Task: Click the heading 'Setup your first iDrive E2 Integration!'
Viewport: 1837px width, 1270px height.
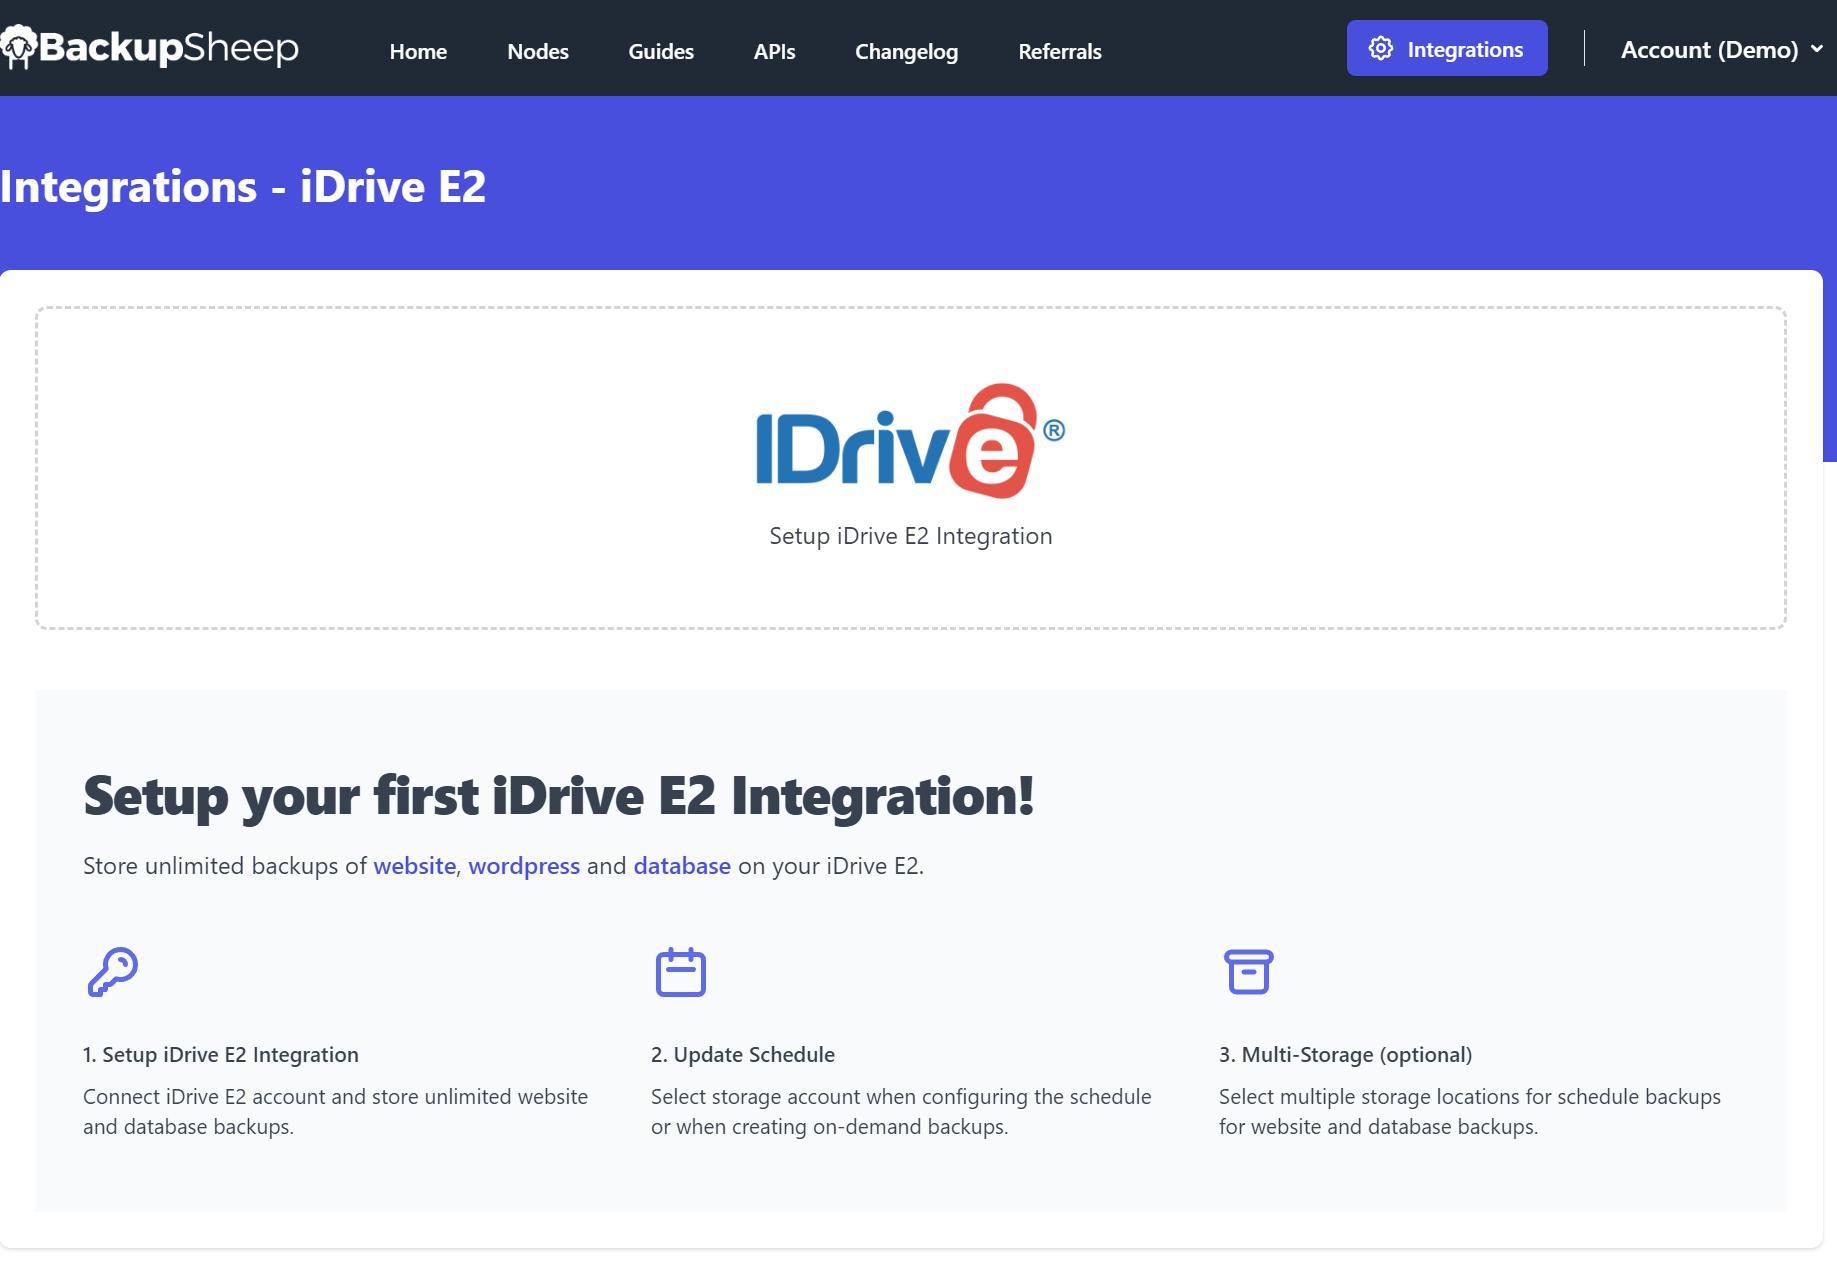Action: click(559, 797)
